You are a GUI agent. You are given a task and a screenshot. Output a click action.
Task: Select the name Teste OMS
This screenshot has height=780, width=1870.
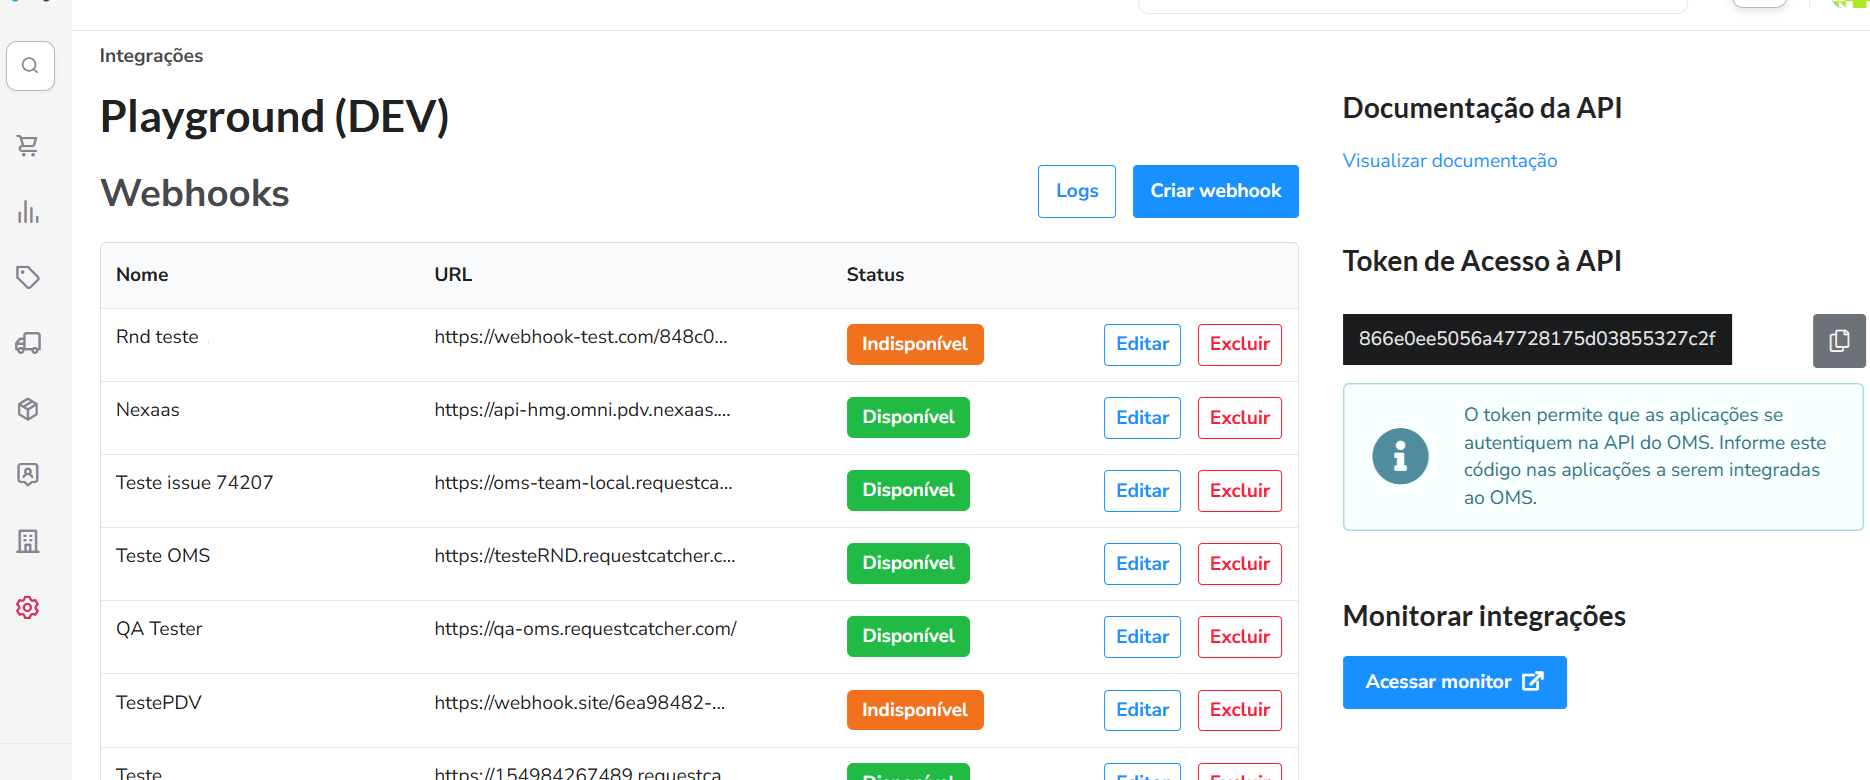(x=163, y=556)
